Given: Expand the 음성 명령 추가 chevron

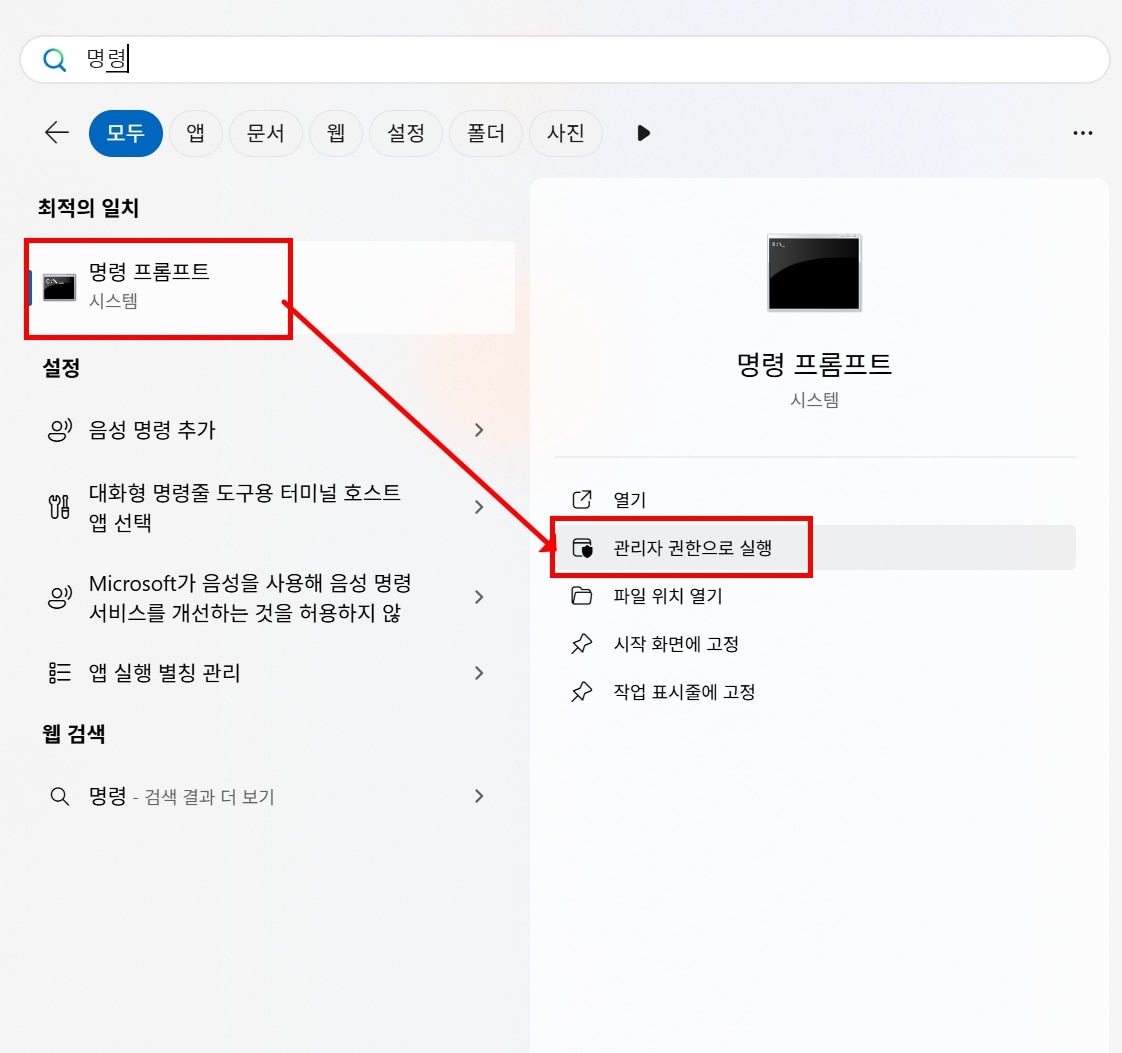Looking at the screenshot, I should click(x=479, y=430).
